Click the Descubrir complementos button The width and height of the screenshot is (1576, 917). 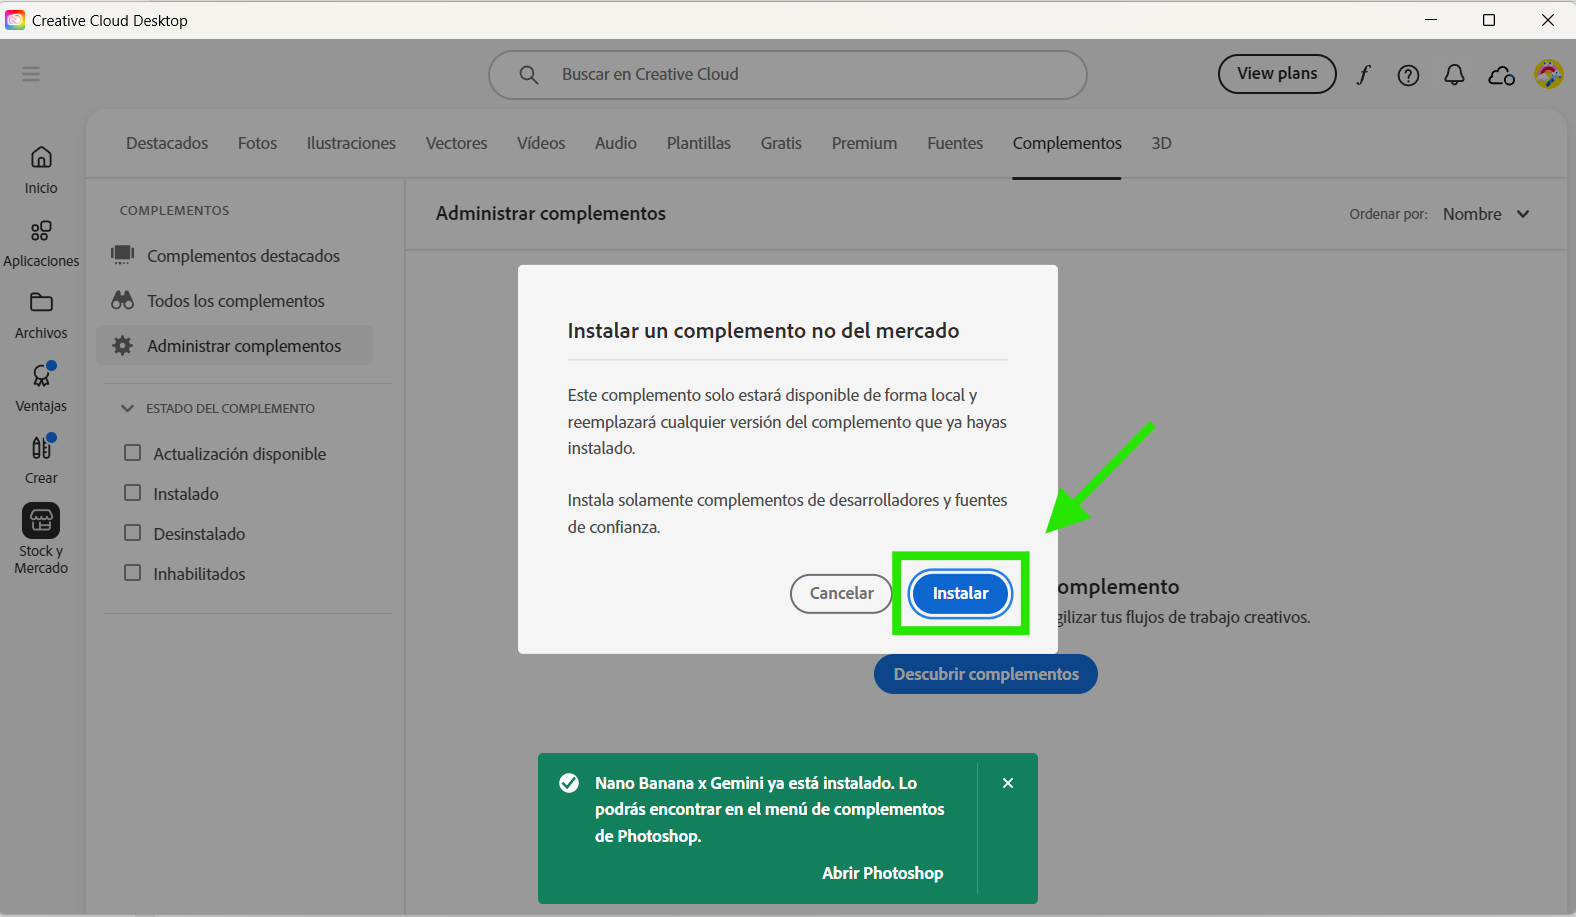[x=986, y=674]
